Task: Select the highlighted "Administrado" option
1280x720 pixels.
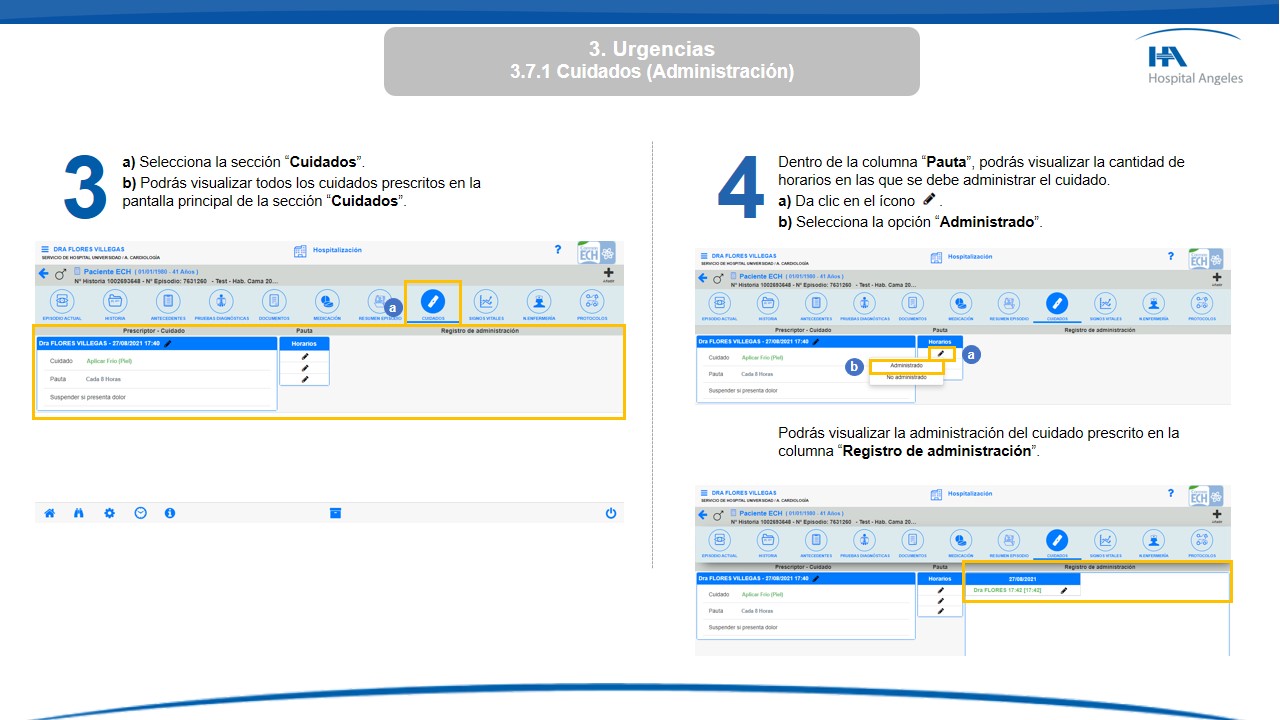Action: click(x=906, y=366)
